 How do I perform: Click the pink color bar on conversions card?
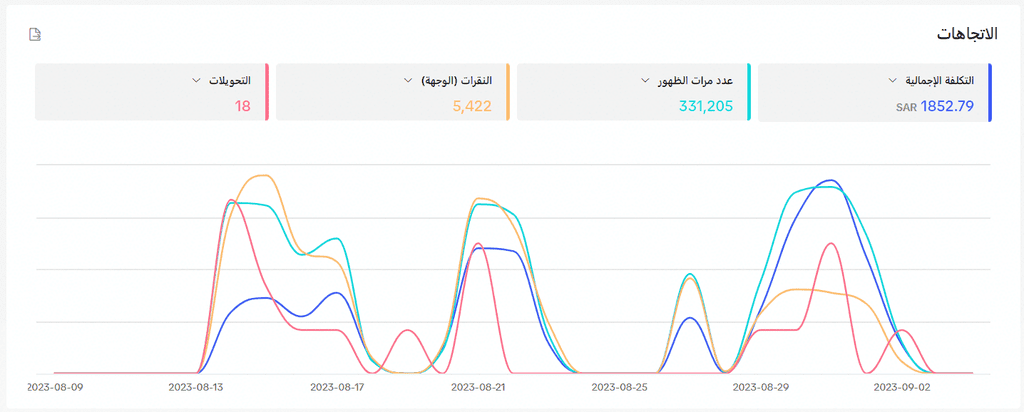(267, 93)
